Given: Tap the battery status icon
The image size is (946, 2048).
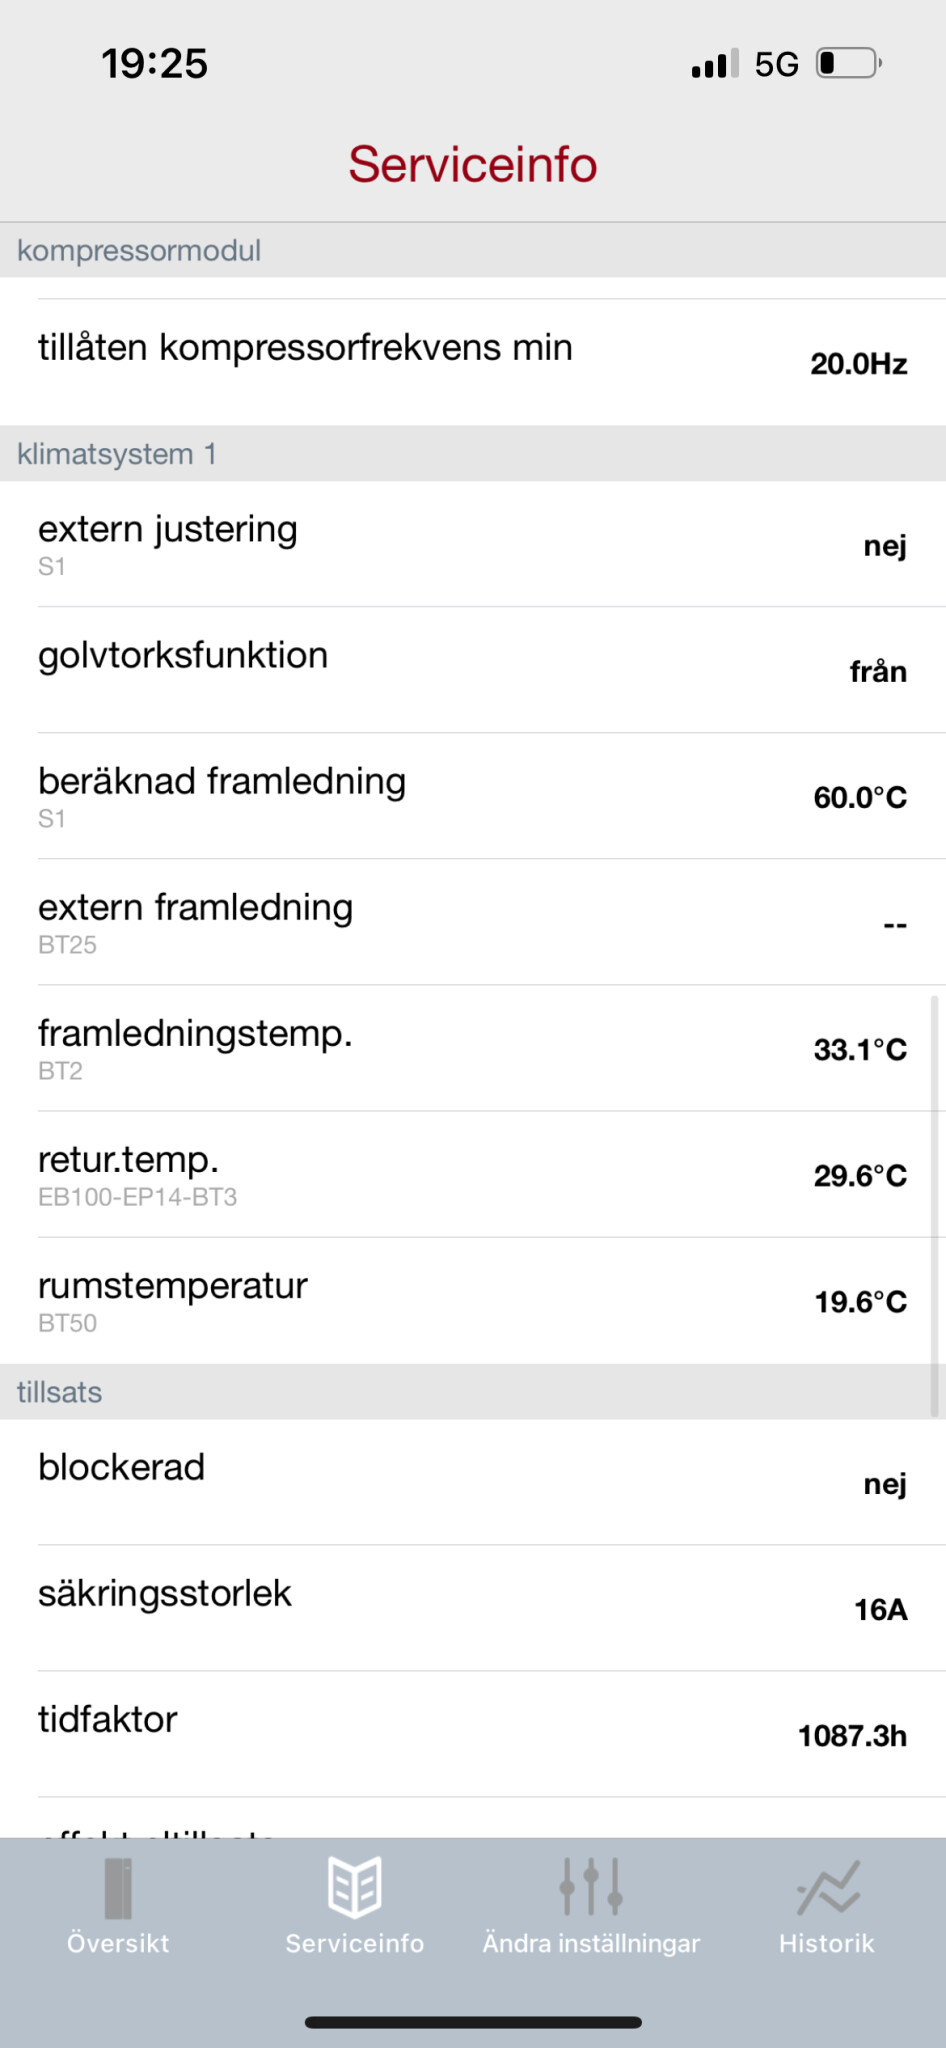Looking at the screenshot, I should [849, 64].
